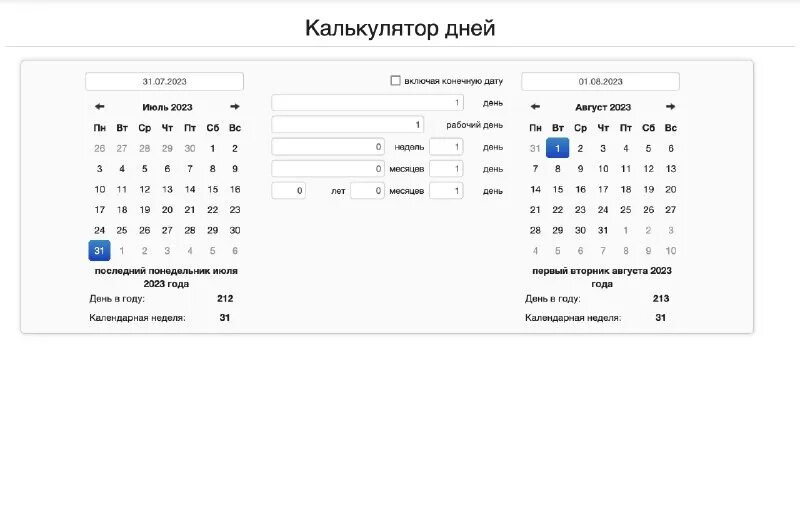Screen dimensions: 800x509
Task: Select grayed July 31 in right calendar
Action: (x=535, y=148)
